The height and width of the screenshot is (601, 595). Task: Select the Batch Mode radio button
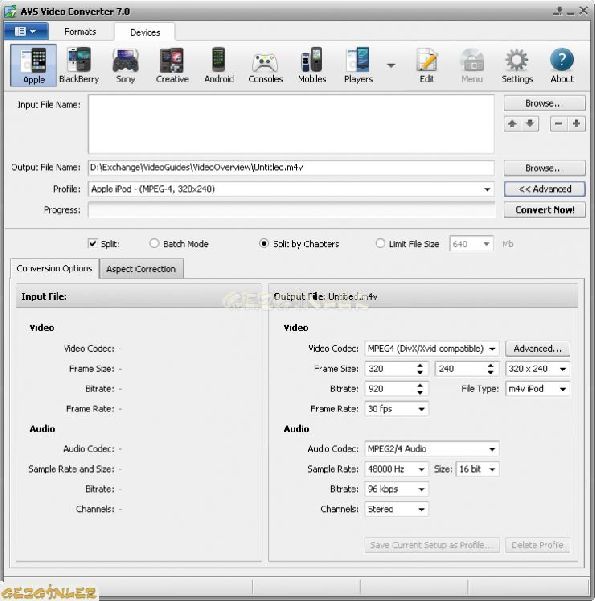154,243
